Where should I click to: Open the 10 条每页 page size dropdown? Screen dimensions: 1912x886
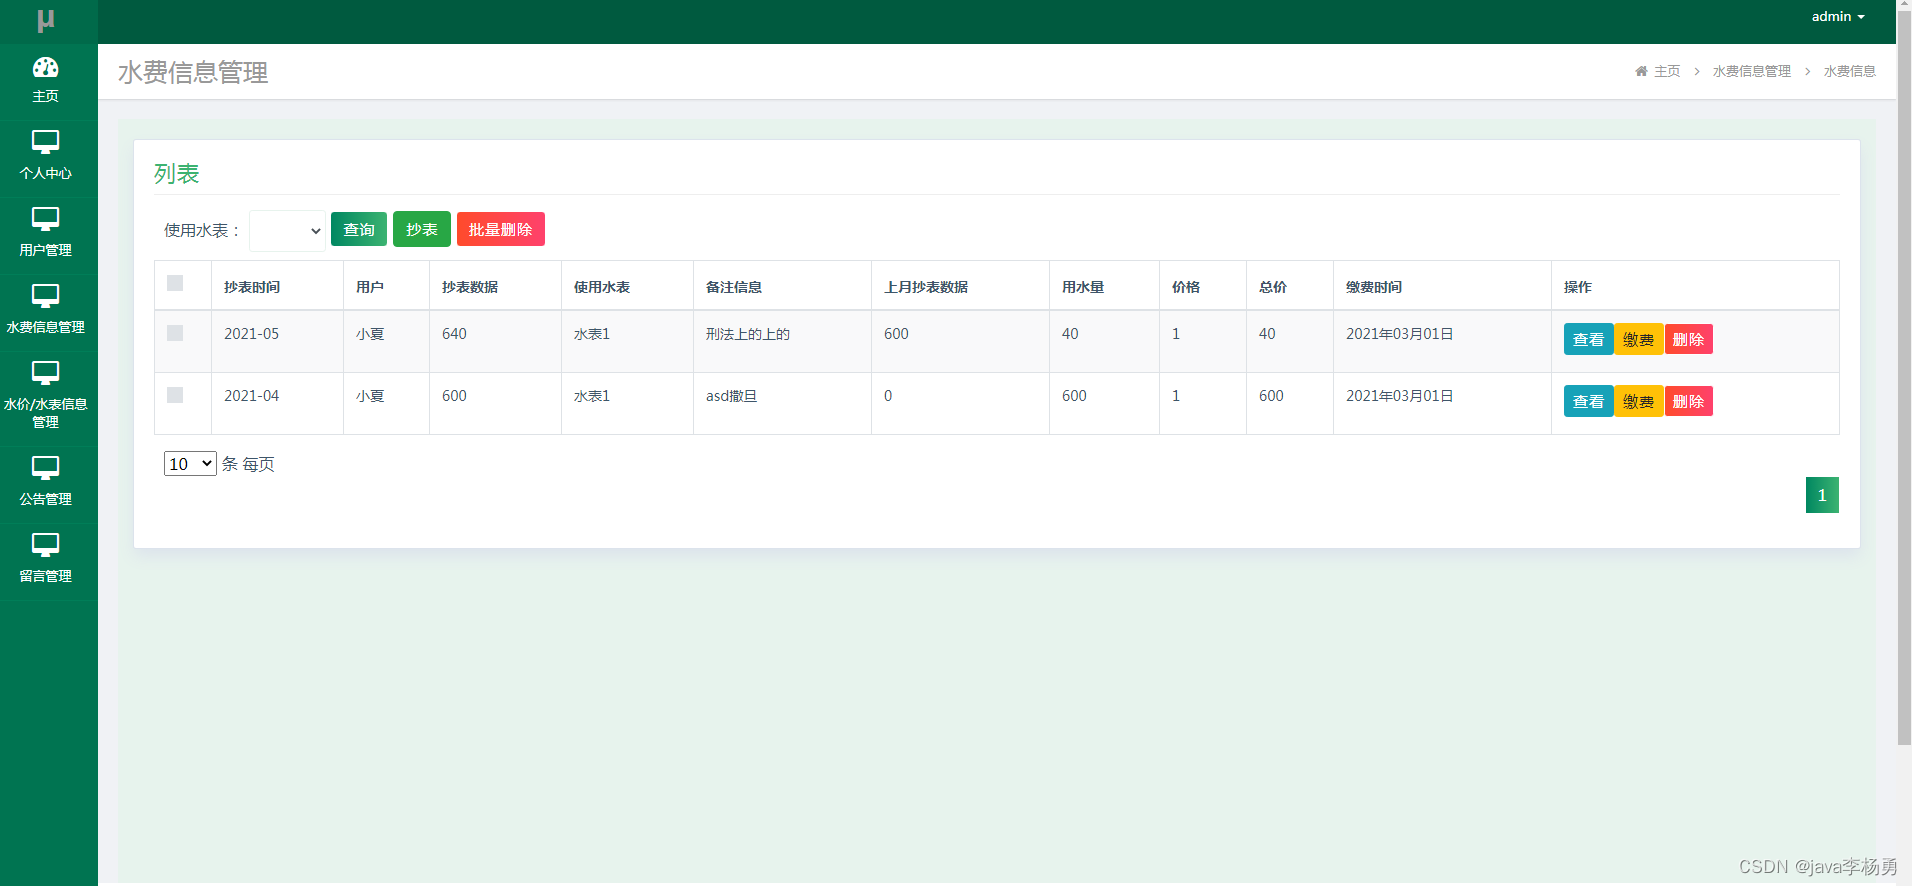pos(190,463)
